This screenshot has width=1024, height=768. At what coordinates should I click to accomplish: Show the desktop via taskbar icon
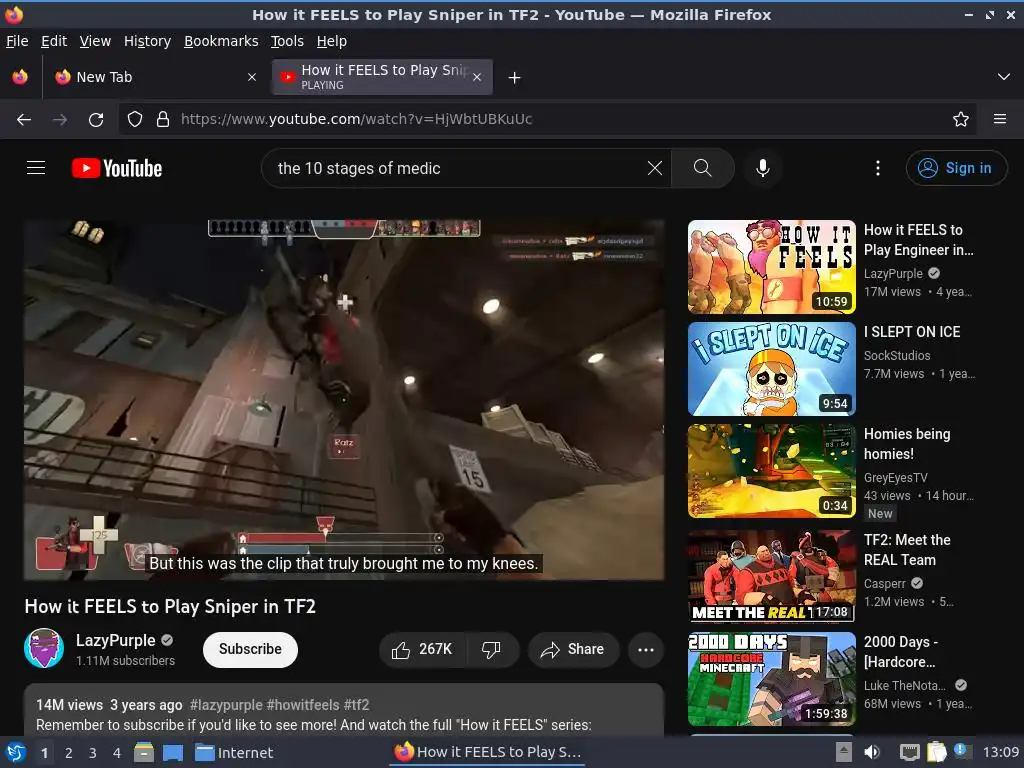coord(173,752)
